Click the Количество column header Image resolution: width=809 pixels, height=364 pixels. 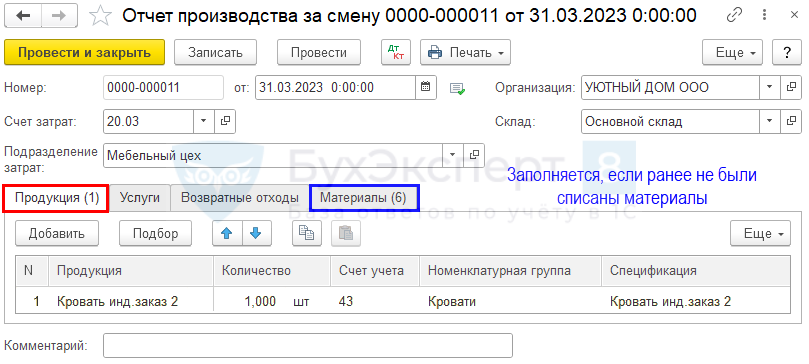click(272, 271)
